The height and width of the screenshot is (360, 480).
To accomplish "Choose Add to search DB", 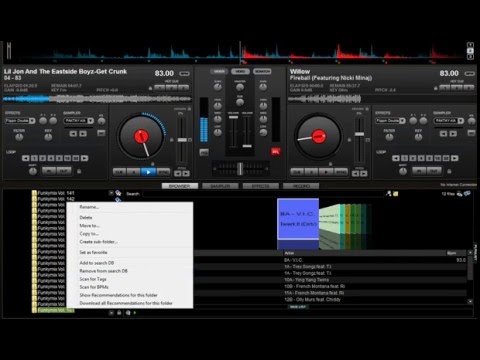I will tap(97, 263).
